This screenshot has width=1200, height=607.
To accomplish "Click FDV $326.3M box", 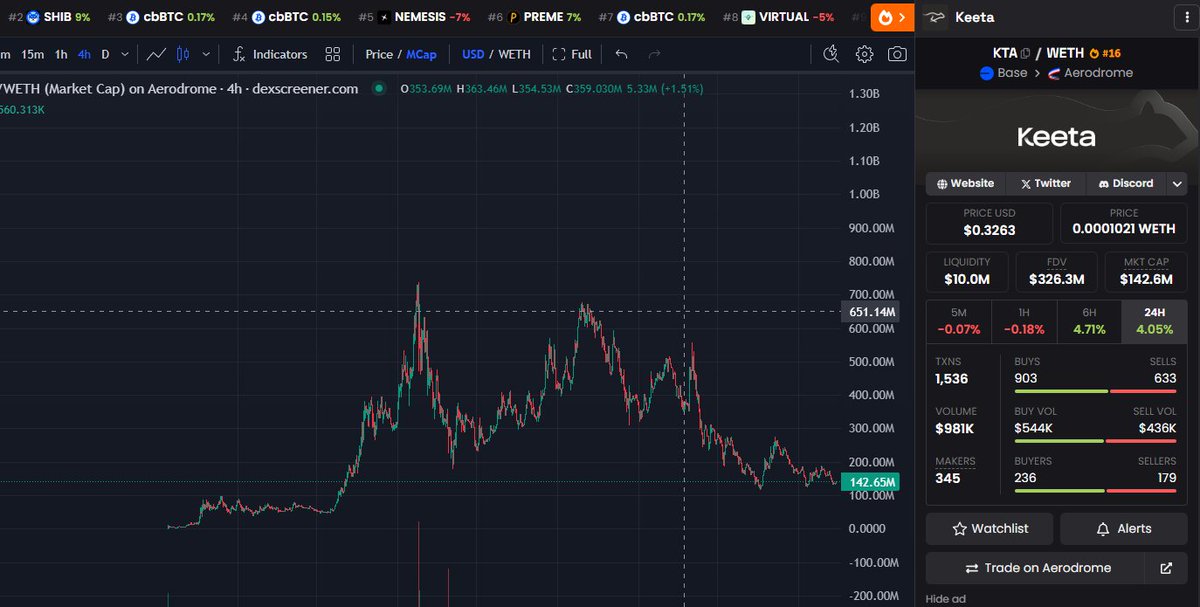I will (x=1056, y=272).
